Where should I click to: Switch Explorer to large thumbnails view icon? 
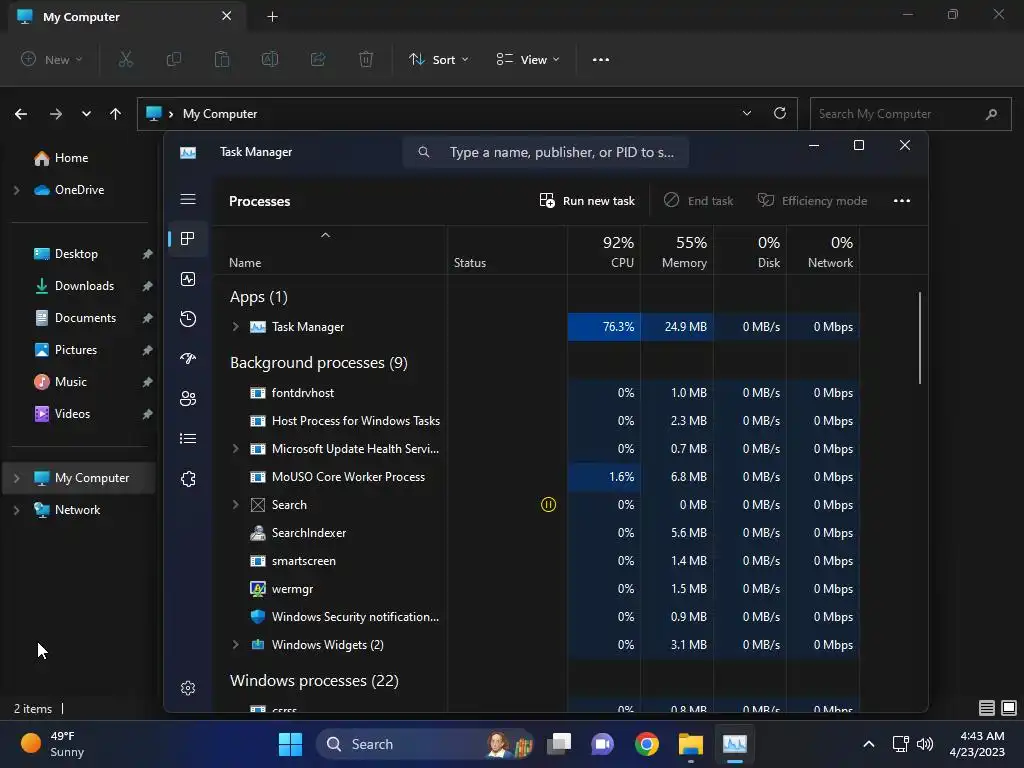1009,708
